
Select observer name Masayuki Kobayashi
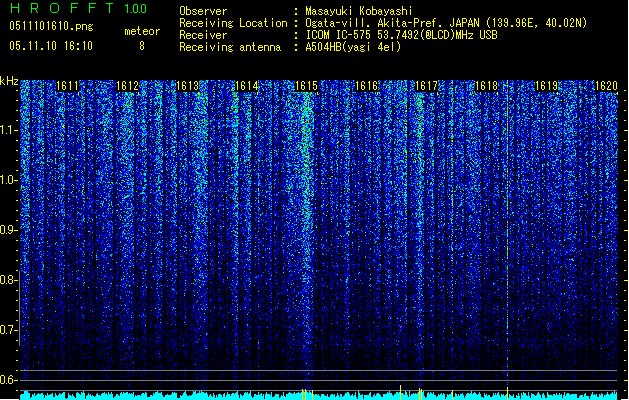pos(359,11)
